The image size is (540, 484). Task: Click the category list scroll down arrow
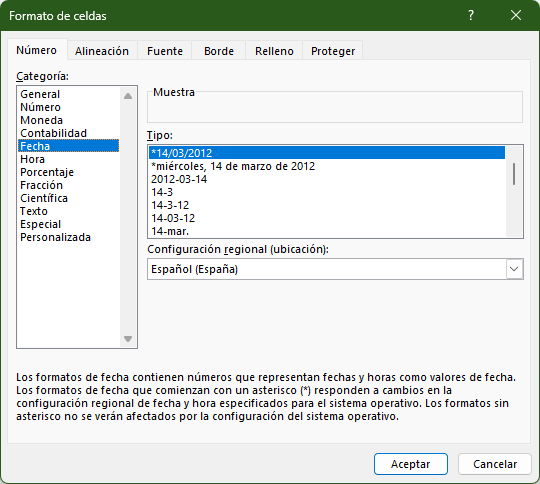coord(128,339)
